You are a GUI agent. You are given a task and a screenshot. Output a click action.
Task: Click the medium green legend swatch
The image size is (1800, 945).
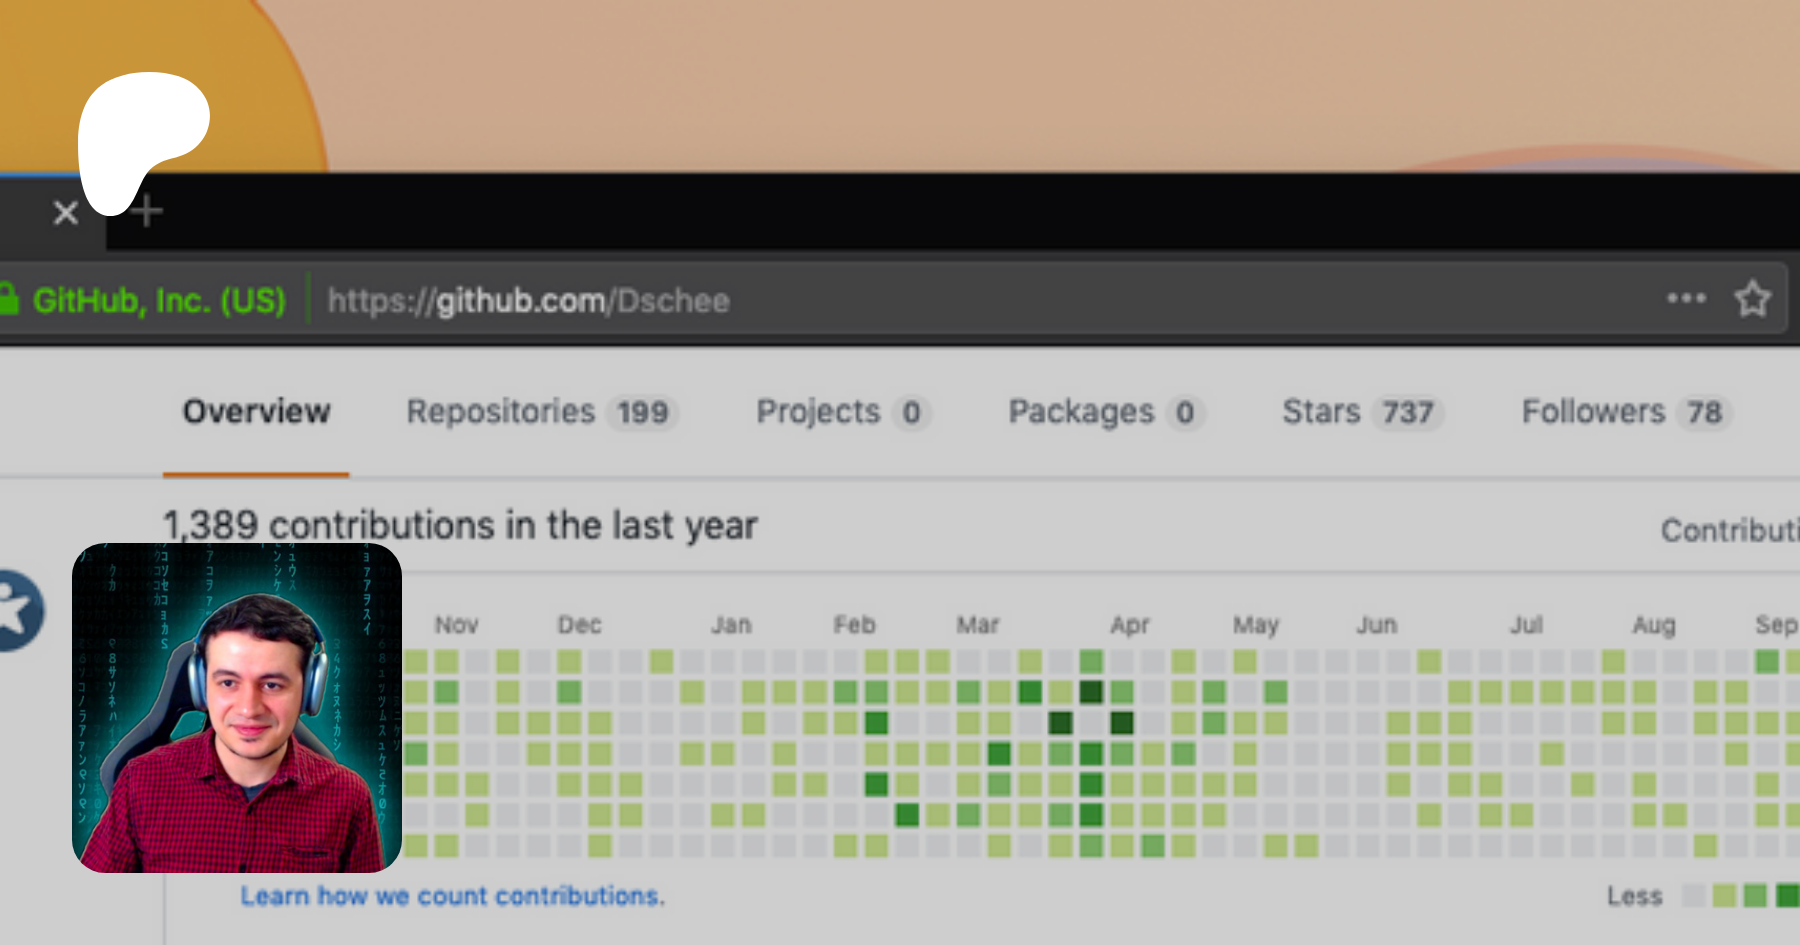(x=1755, y=895)
